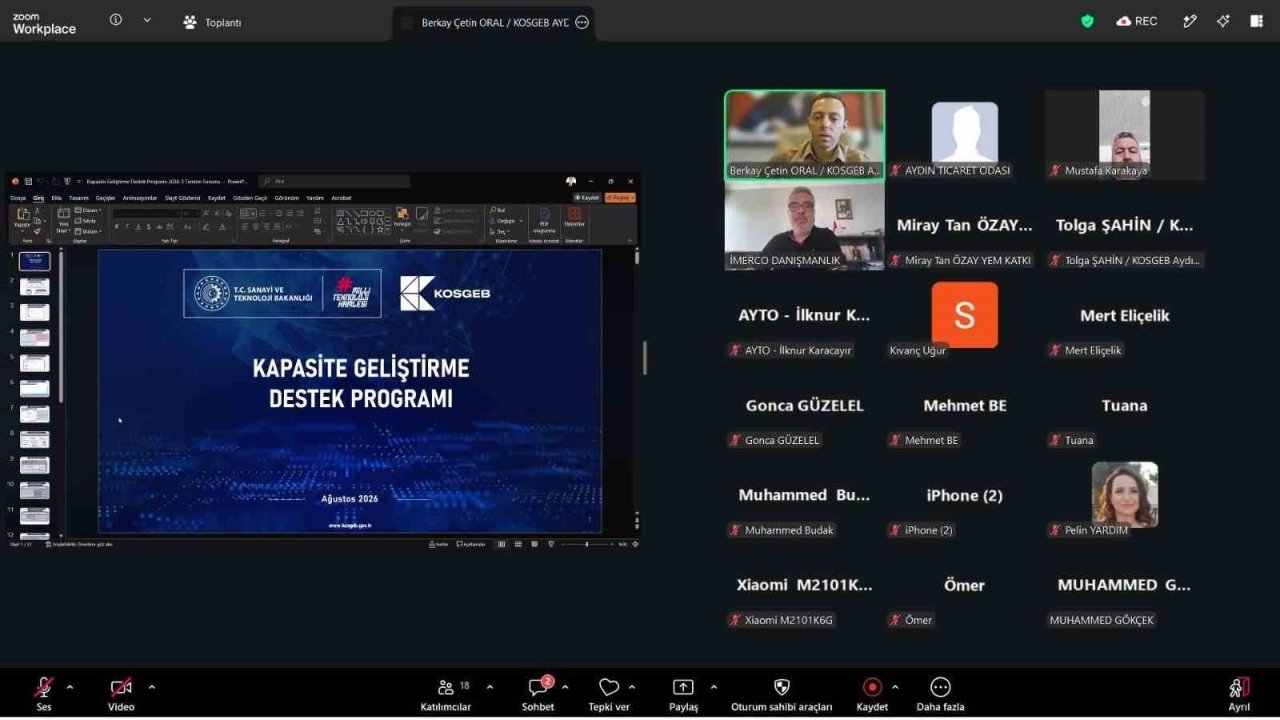This screenshot has height=720, width=1280.
Task: Click the PowerPoint Paylaş button in ribbon
Action: tap(620, 198)
